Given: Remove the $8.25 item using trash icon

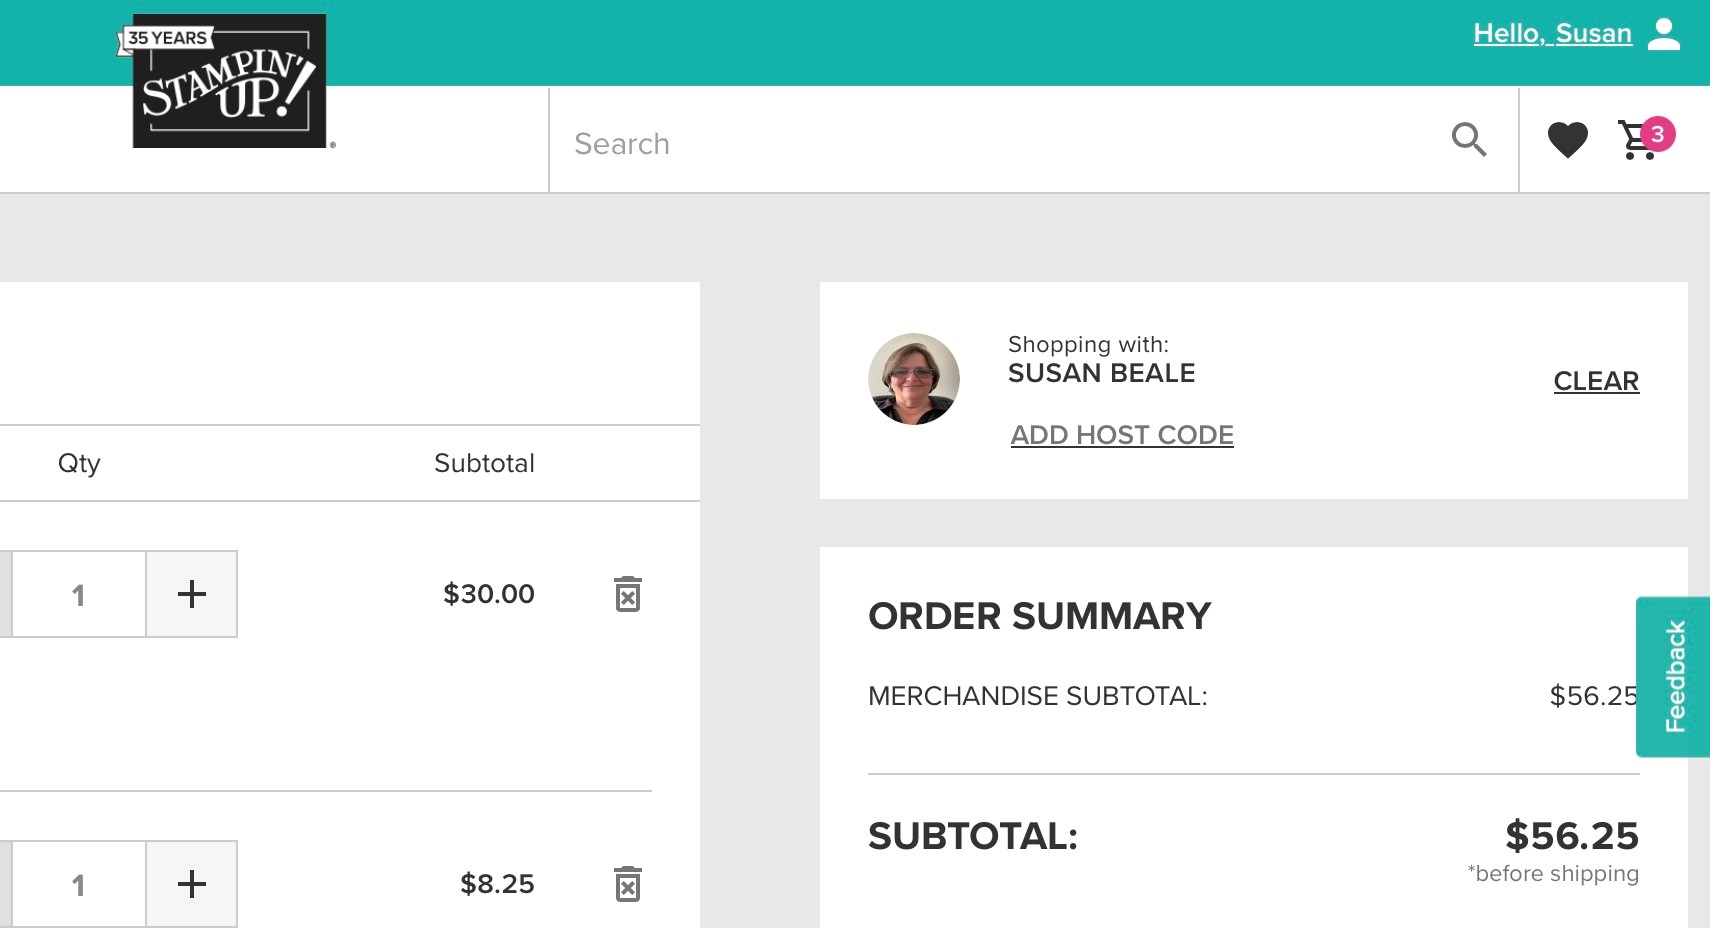Looking at the screenshot, I should pos(627,884).
